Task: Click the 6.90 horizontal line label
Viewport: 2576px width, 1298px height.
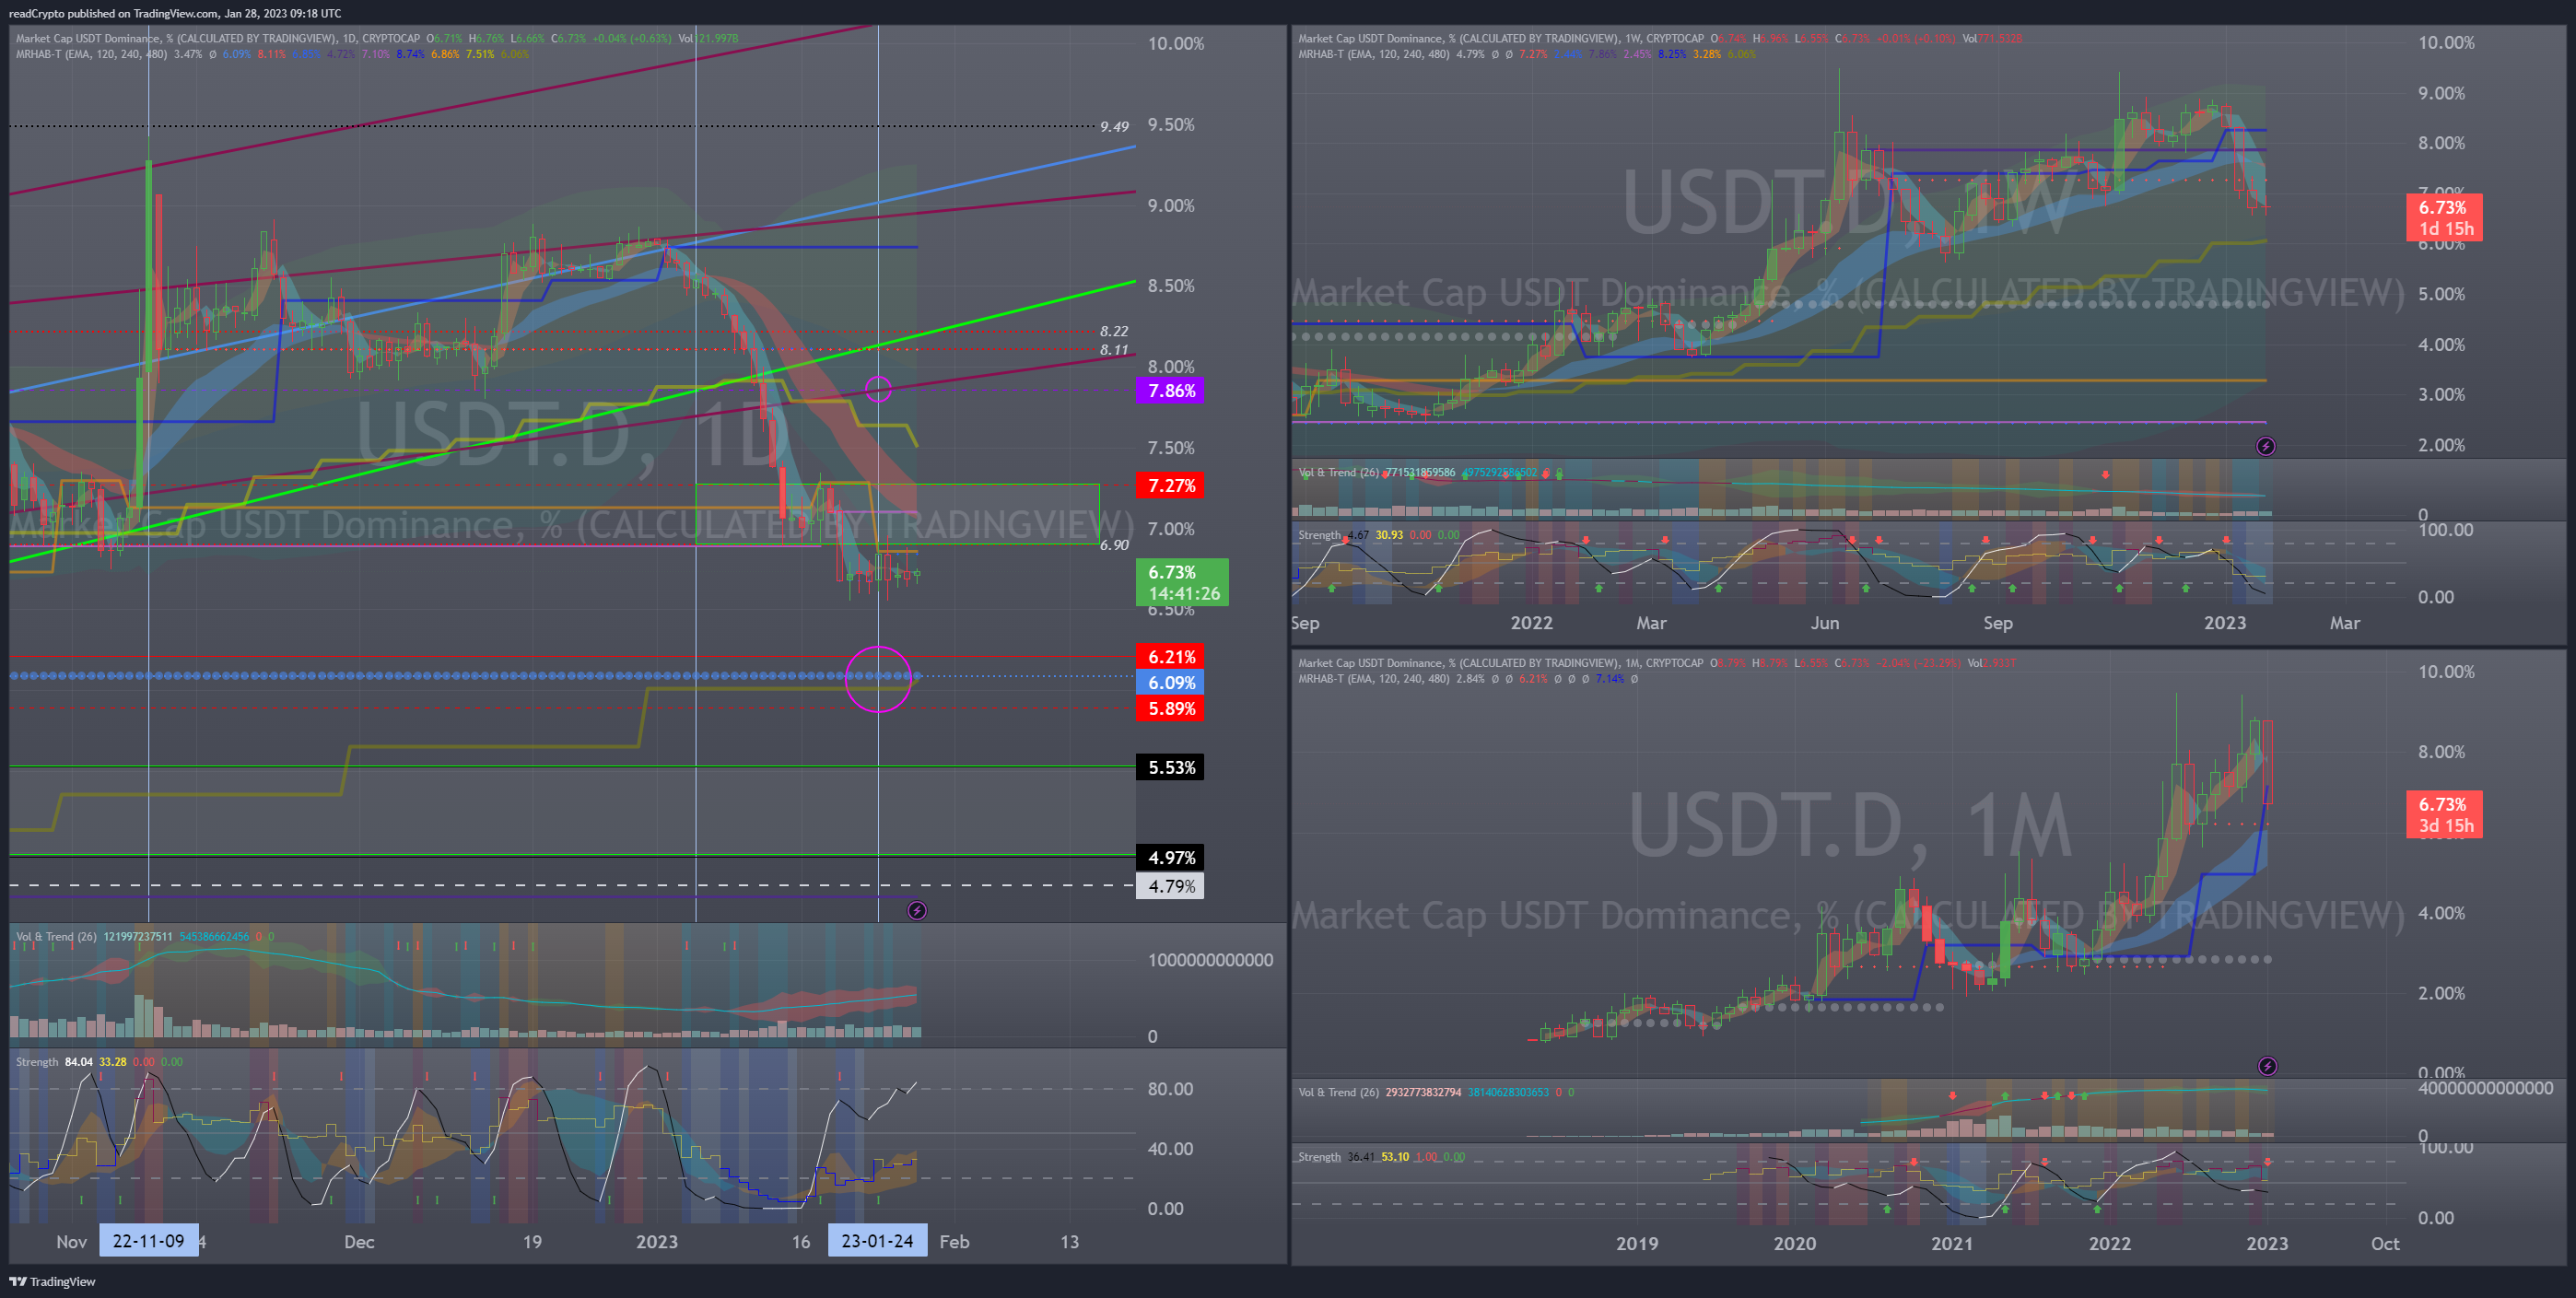Action: point(1114,545)
